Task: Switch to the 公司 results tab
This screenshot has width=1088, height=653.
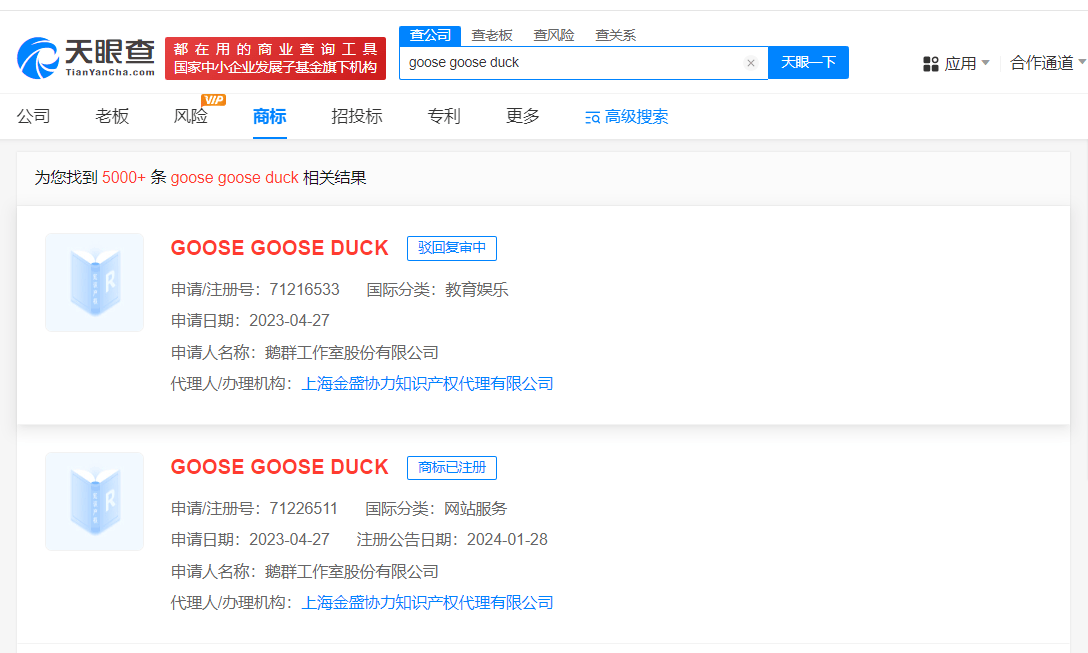Action: 33,116
